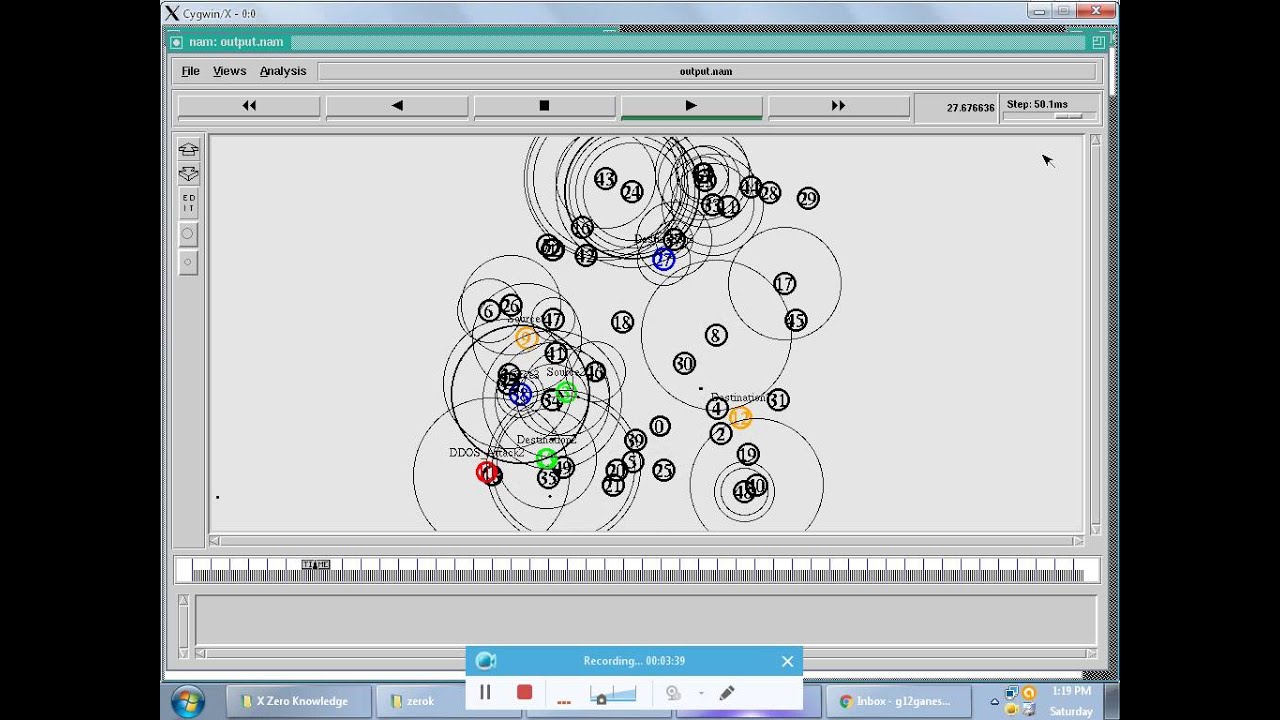Viewport: 1280px width, 720px height.
Task: Click the red DDOS Attack node
Action: [x=487, y=472]
